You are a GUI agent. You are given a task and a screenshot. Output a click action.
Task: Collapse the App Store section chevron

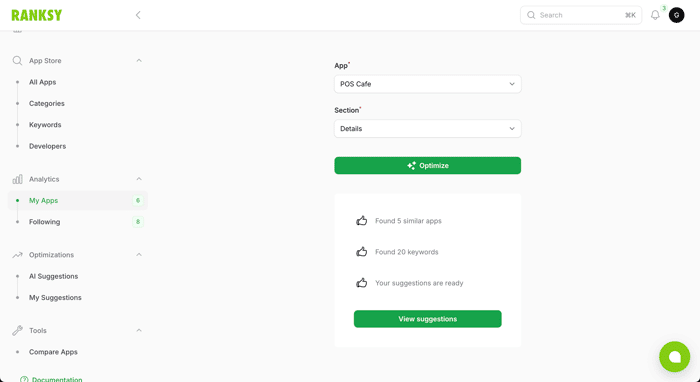coord(139,61)
